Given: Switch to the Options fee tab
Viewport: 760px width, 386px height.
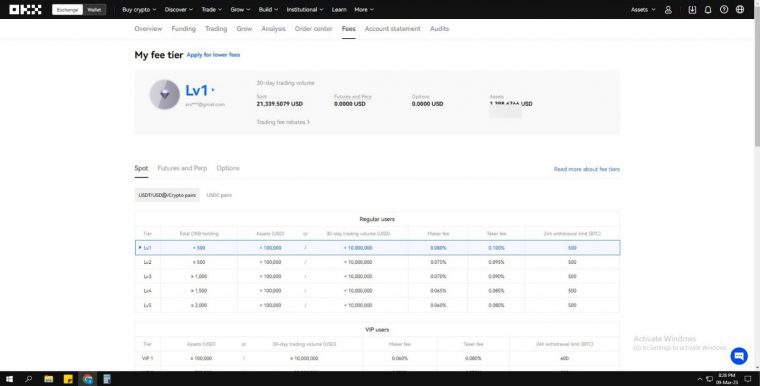Looking at the screenshot, I should [x=228, y=168].
